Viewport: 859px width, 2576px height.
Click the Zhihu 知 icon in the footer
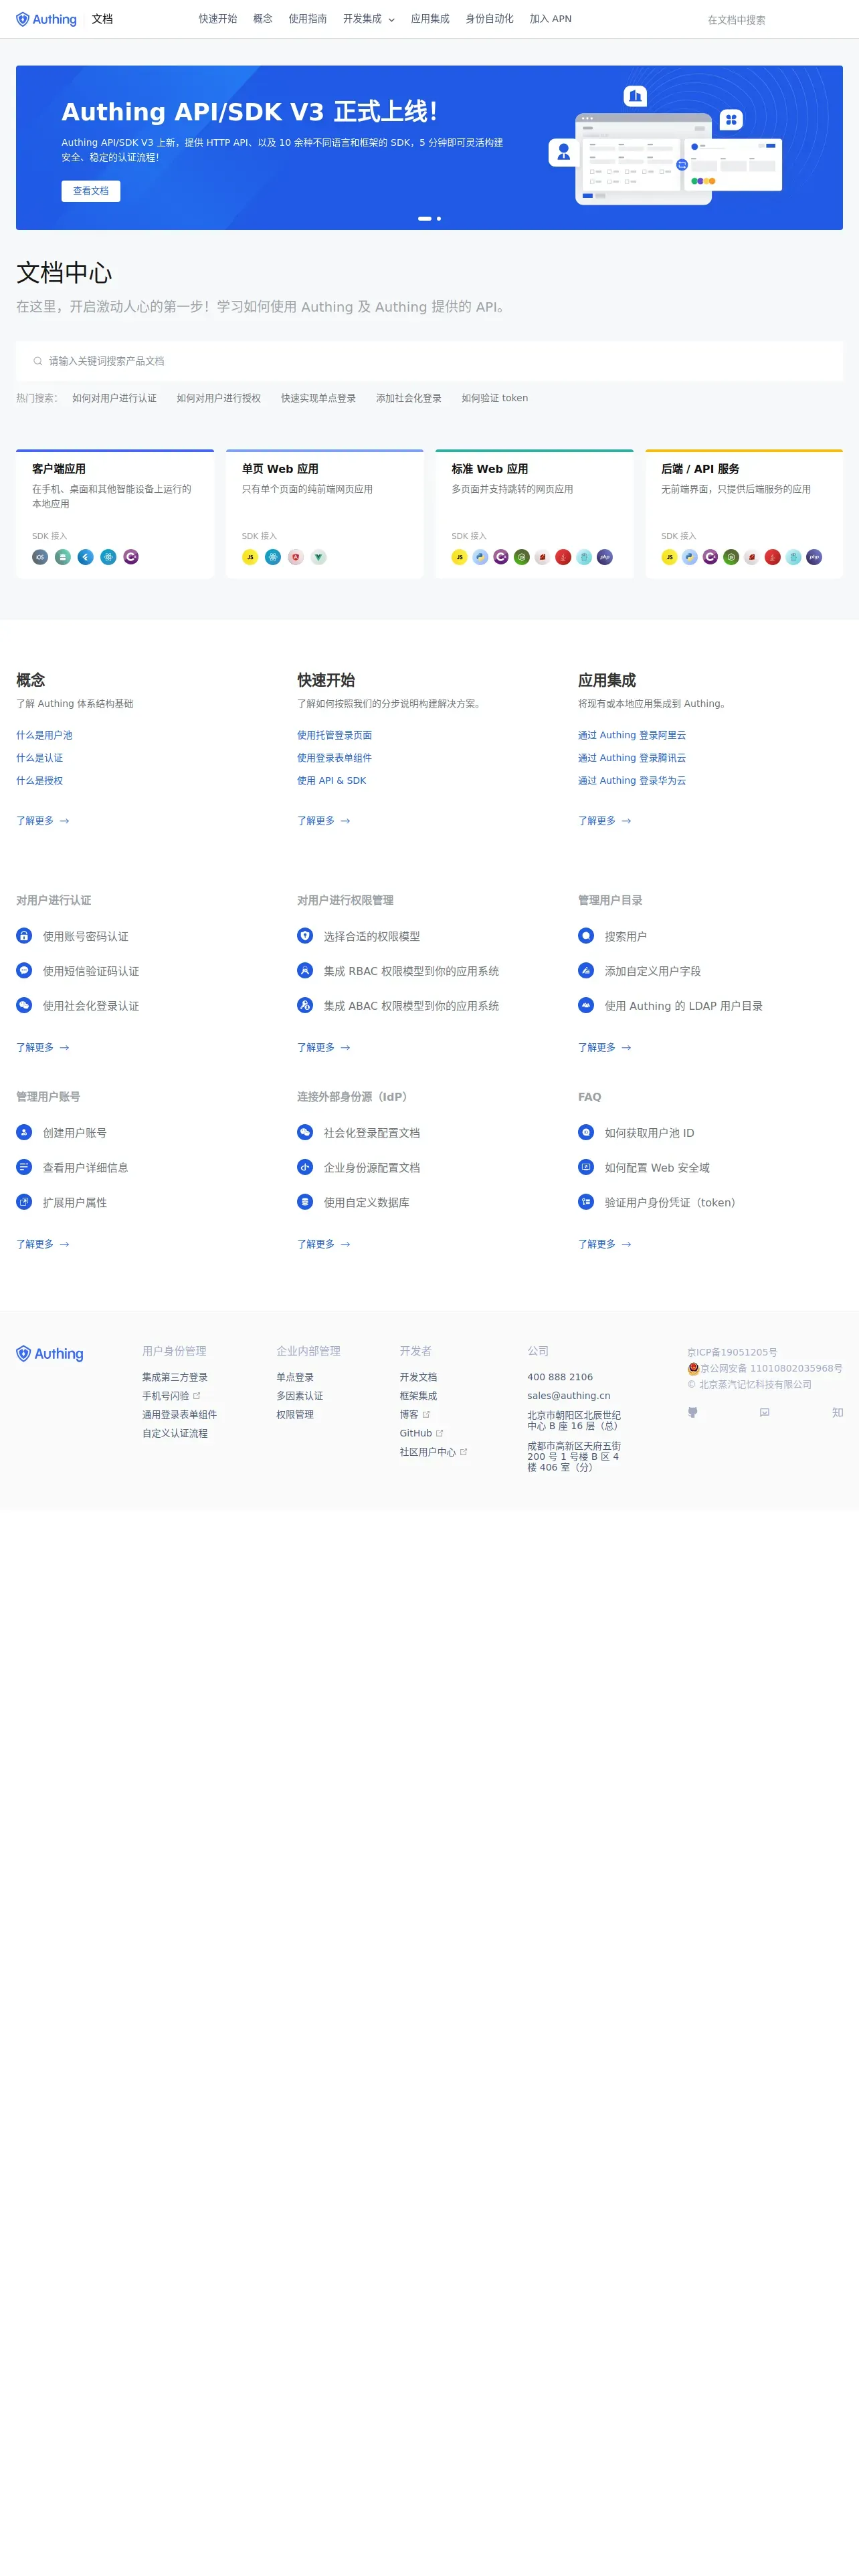coord(837,1412)
